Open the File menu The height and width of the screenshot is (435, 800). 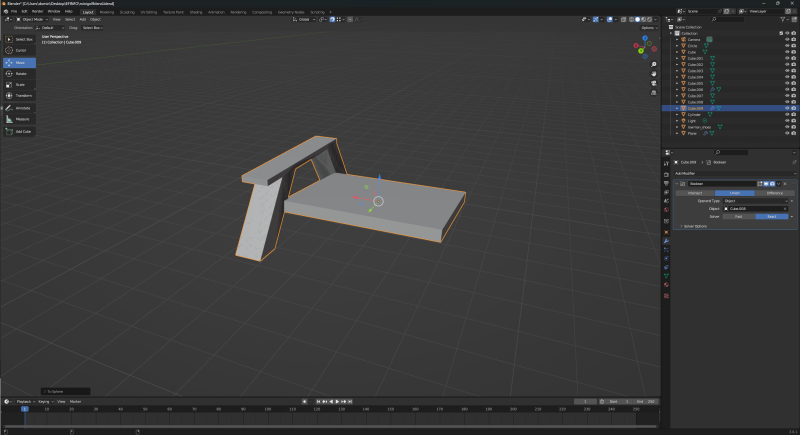click(x=14, y=11)
